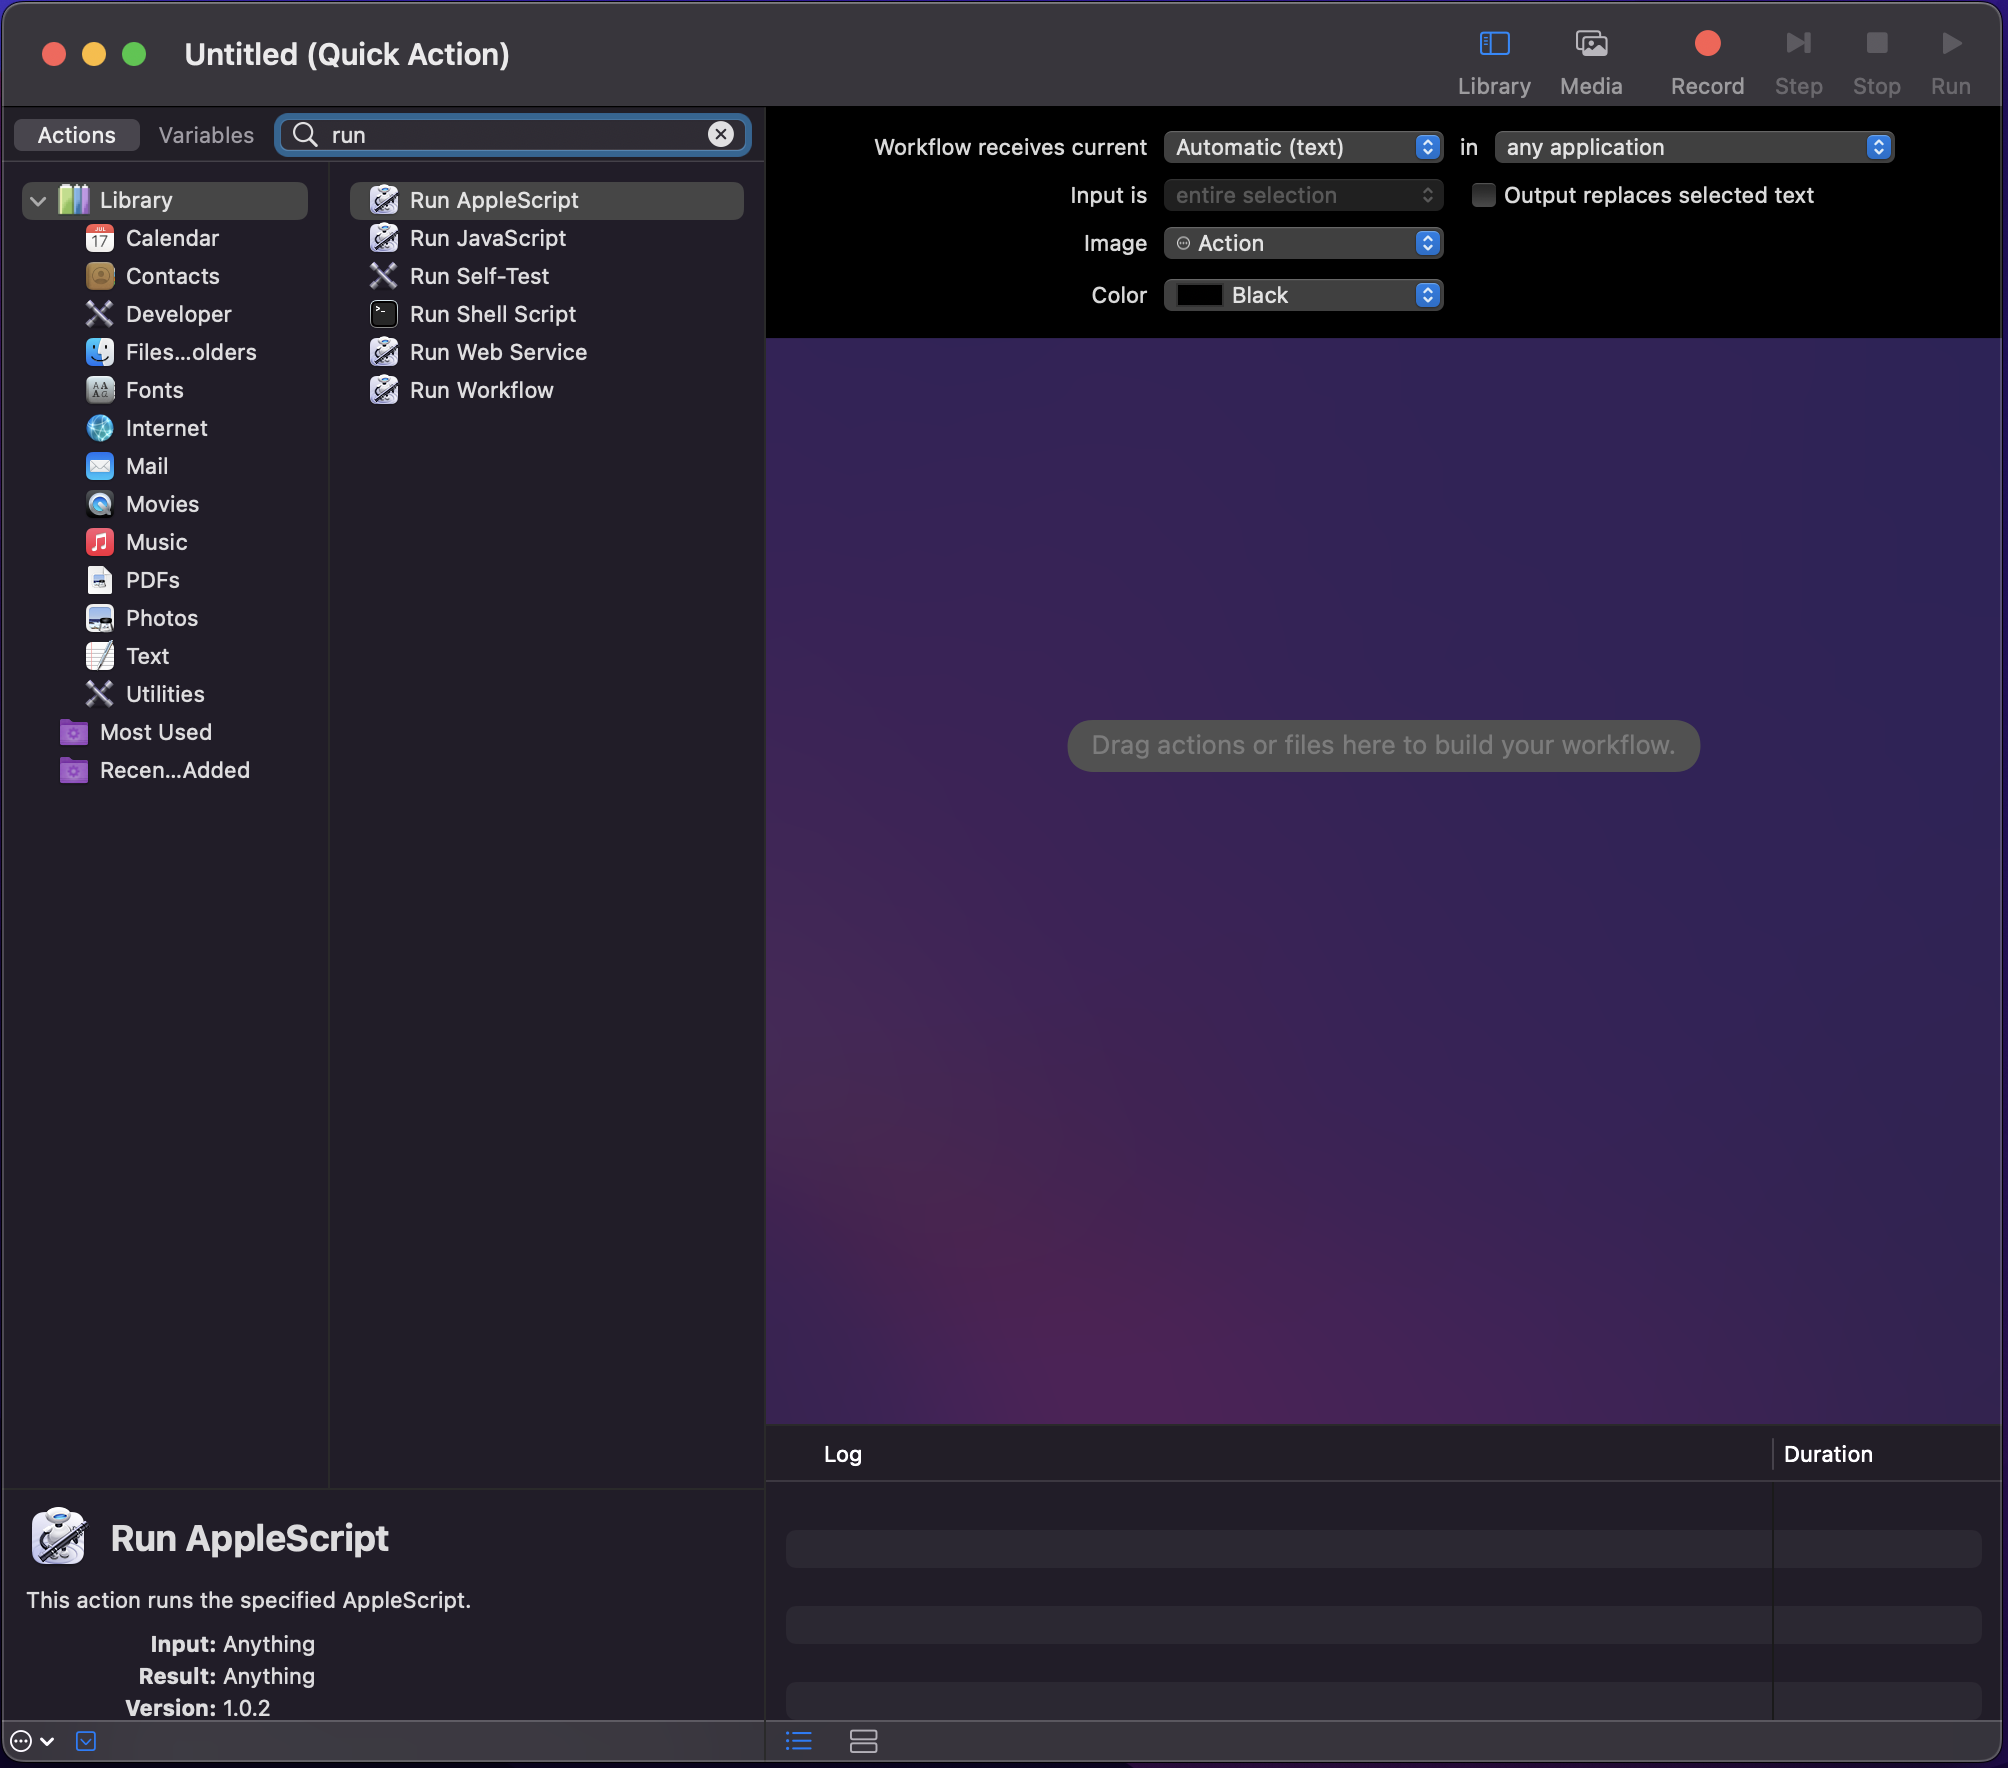Show the log list view icon
The height and width of the screenshot is (1768, 2008).
click(x=798, y=1741)
